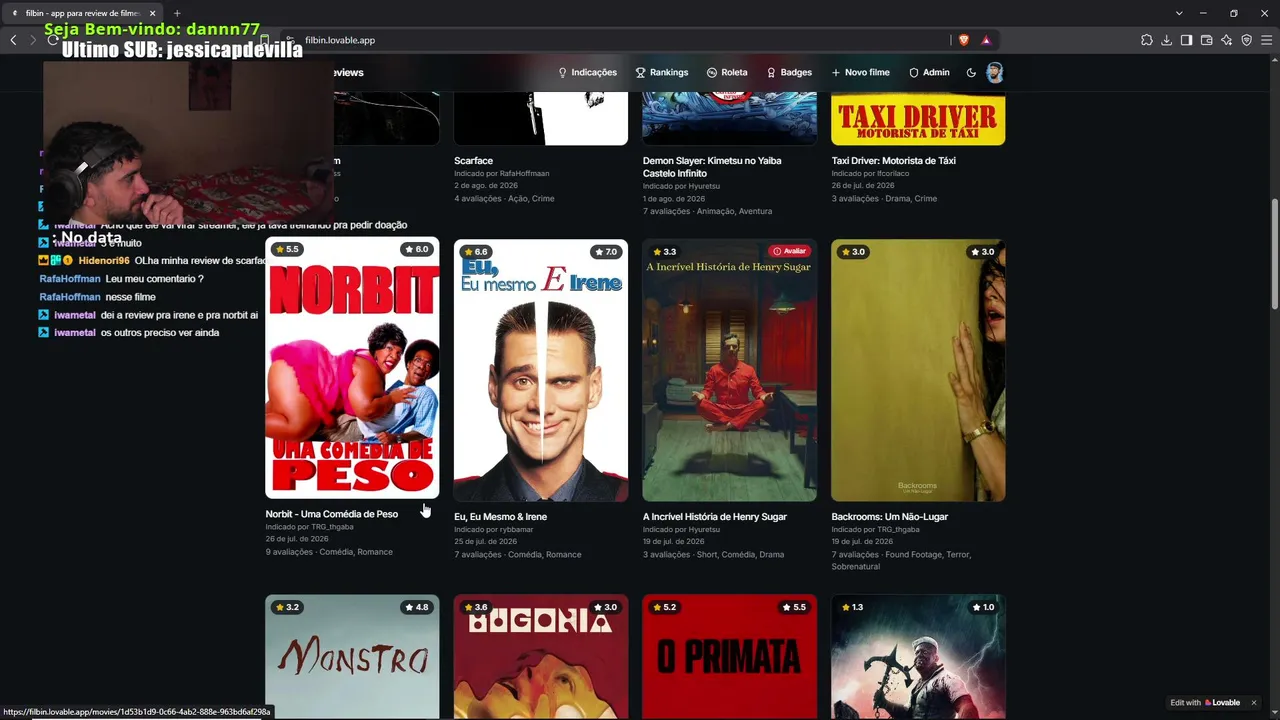Open the Norbit movie poster
This screenshot has height=720, width=1280.
pyautogui.click(x=352, y=367)
